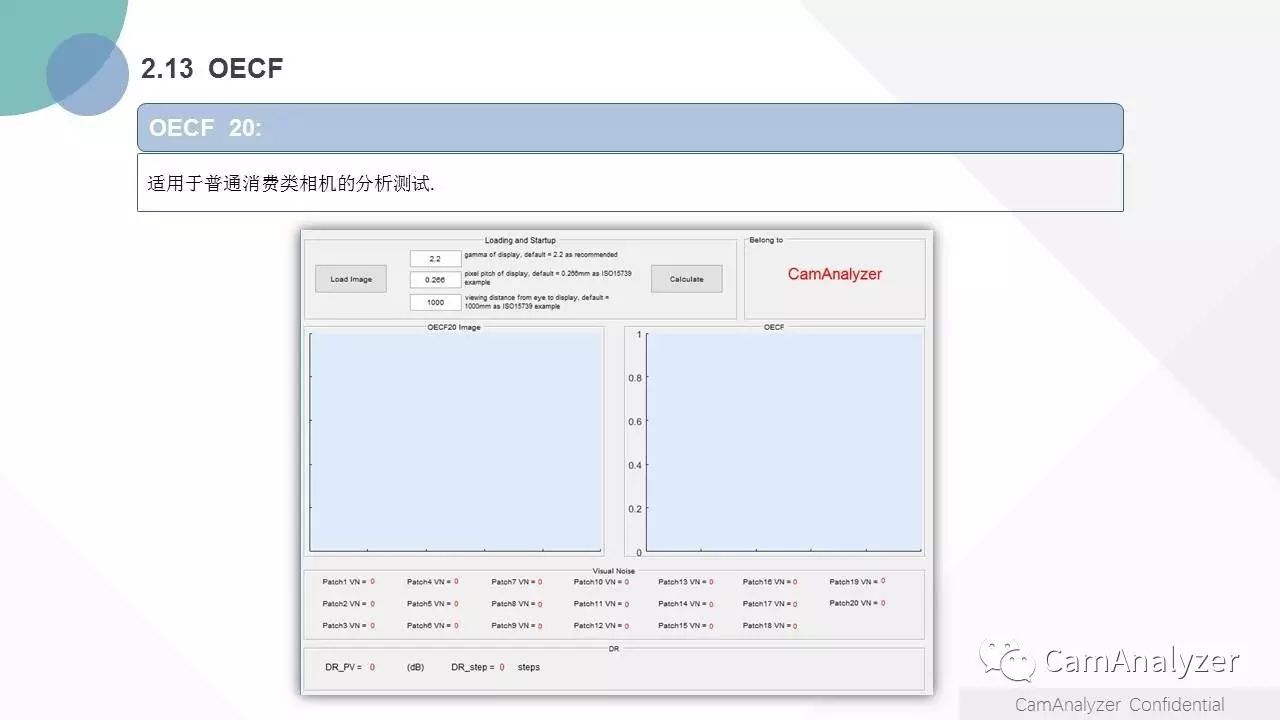Select the Patch18 VN value
The width and height of the screenshot is (1280, 720).
click(795, 626)
